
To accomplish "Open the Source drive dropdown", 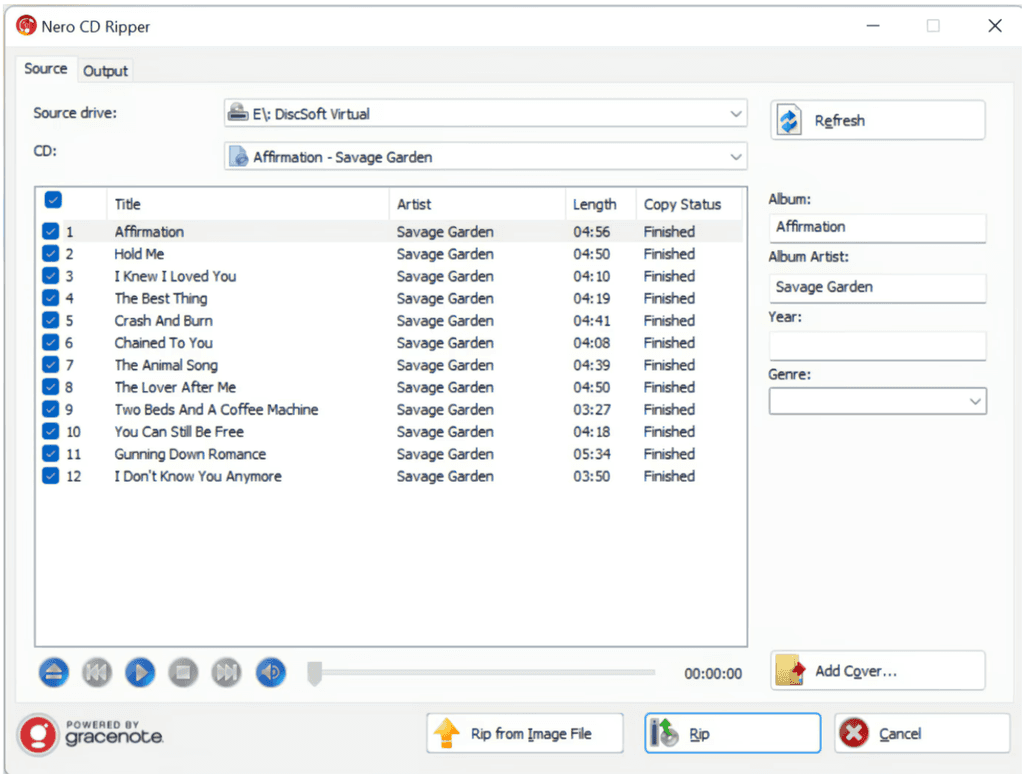I will [x=737, y=113].
